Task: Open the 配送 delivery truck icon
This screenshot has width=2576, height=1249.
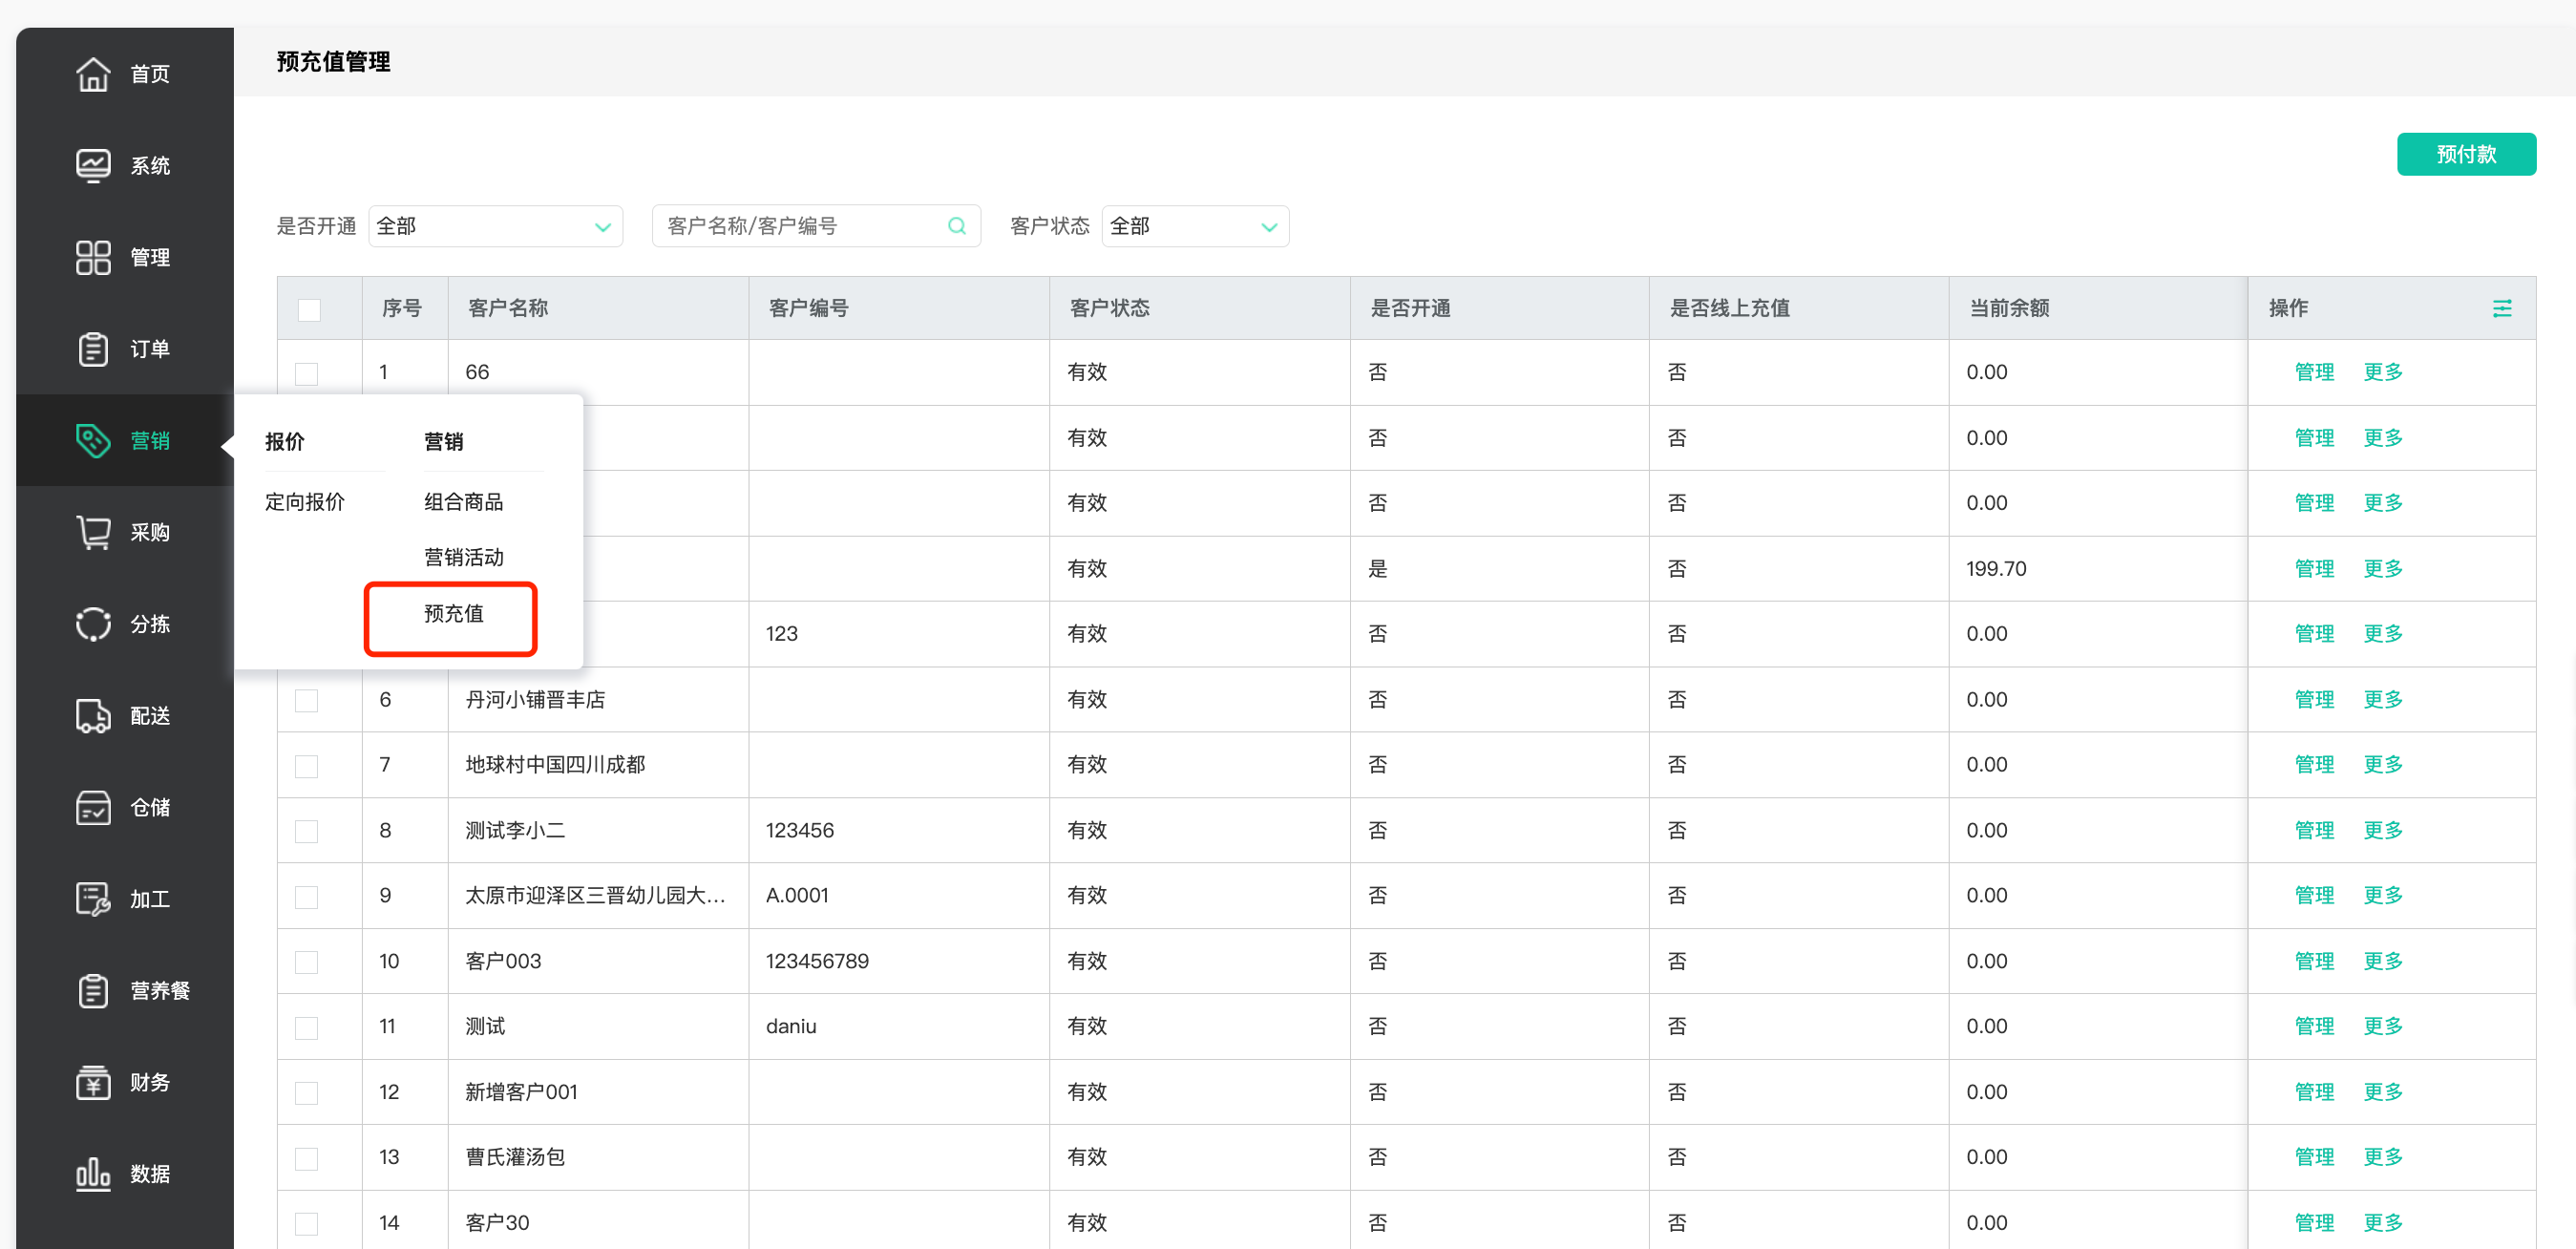Action: point(93,716)
